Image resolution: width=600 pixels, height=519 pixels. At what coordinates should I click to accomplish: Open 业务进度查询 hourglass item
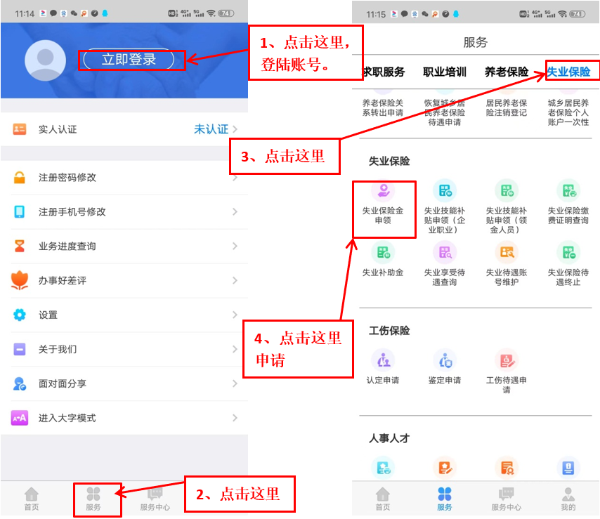(x=19, y=246)
